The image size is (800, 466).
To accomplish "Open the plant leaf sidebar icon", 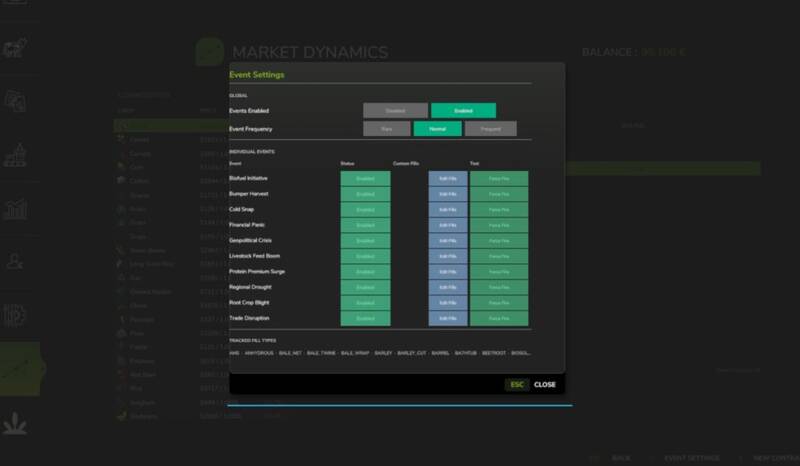I will coord(15,423).
